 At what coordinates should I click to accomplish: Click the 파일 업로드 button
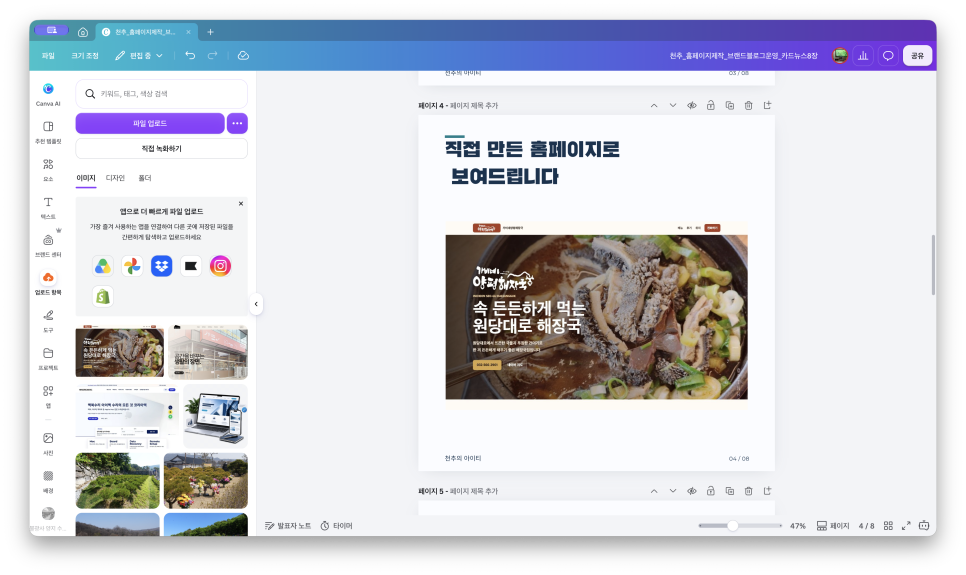coord(150,123)
